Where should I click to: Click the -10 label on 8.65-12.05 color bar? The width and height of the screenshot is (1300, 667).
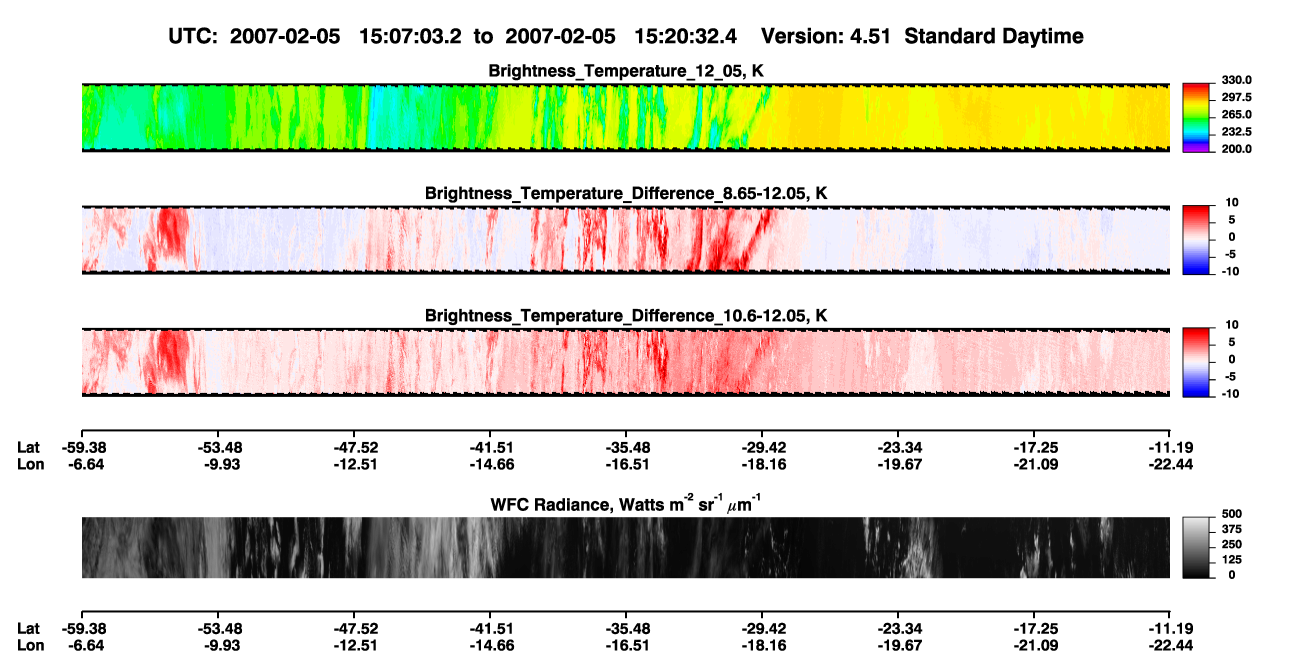tap(1231, 271)
